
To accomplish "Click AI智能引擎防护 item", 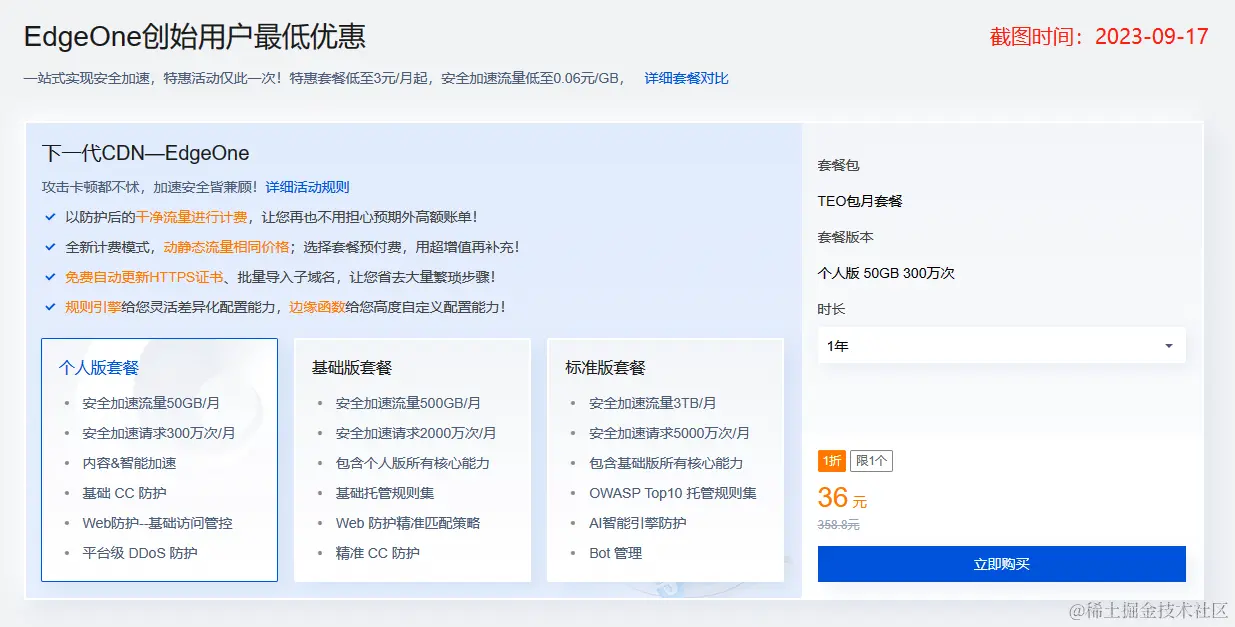I will 638,523.
